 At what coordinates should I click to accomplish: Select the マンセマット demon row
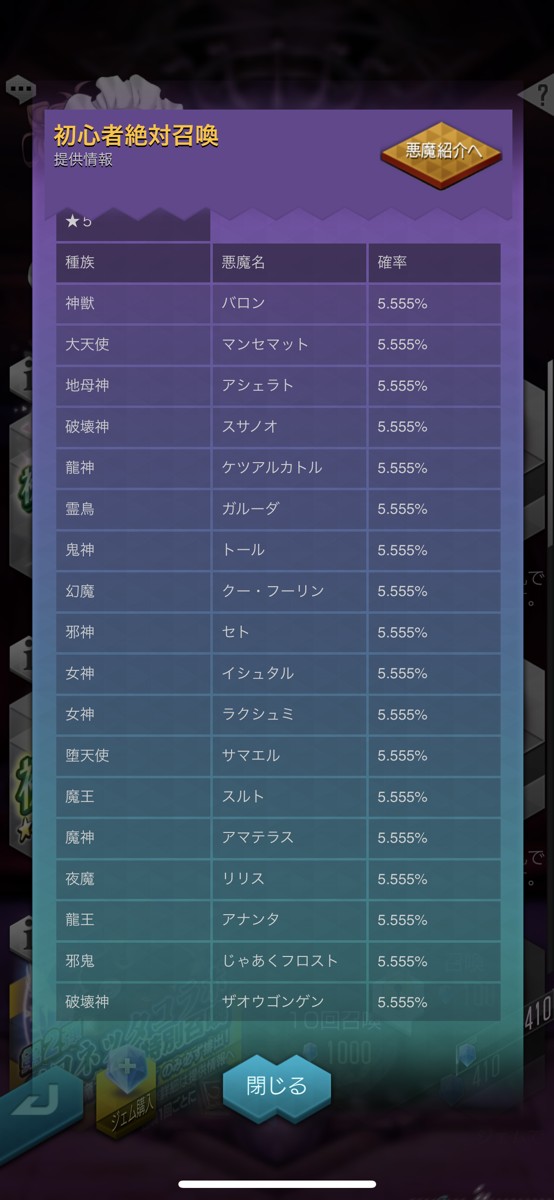[x=278, y=344]
